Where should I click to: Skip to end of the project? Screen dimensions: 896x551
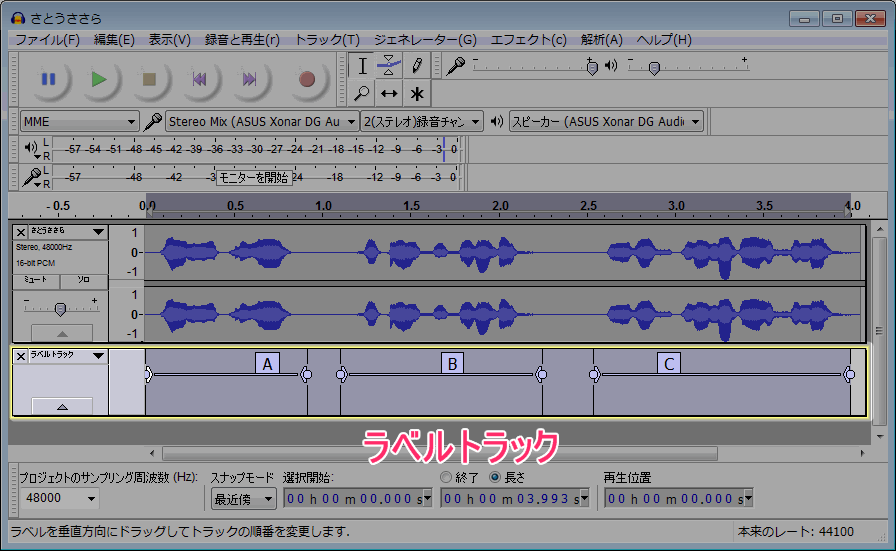249,79
